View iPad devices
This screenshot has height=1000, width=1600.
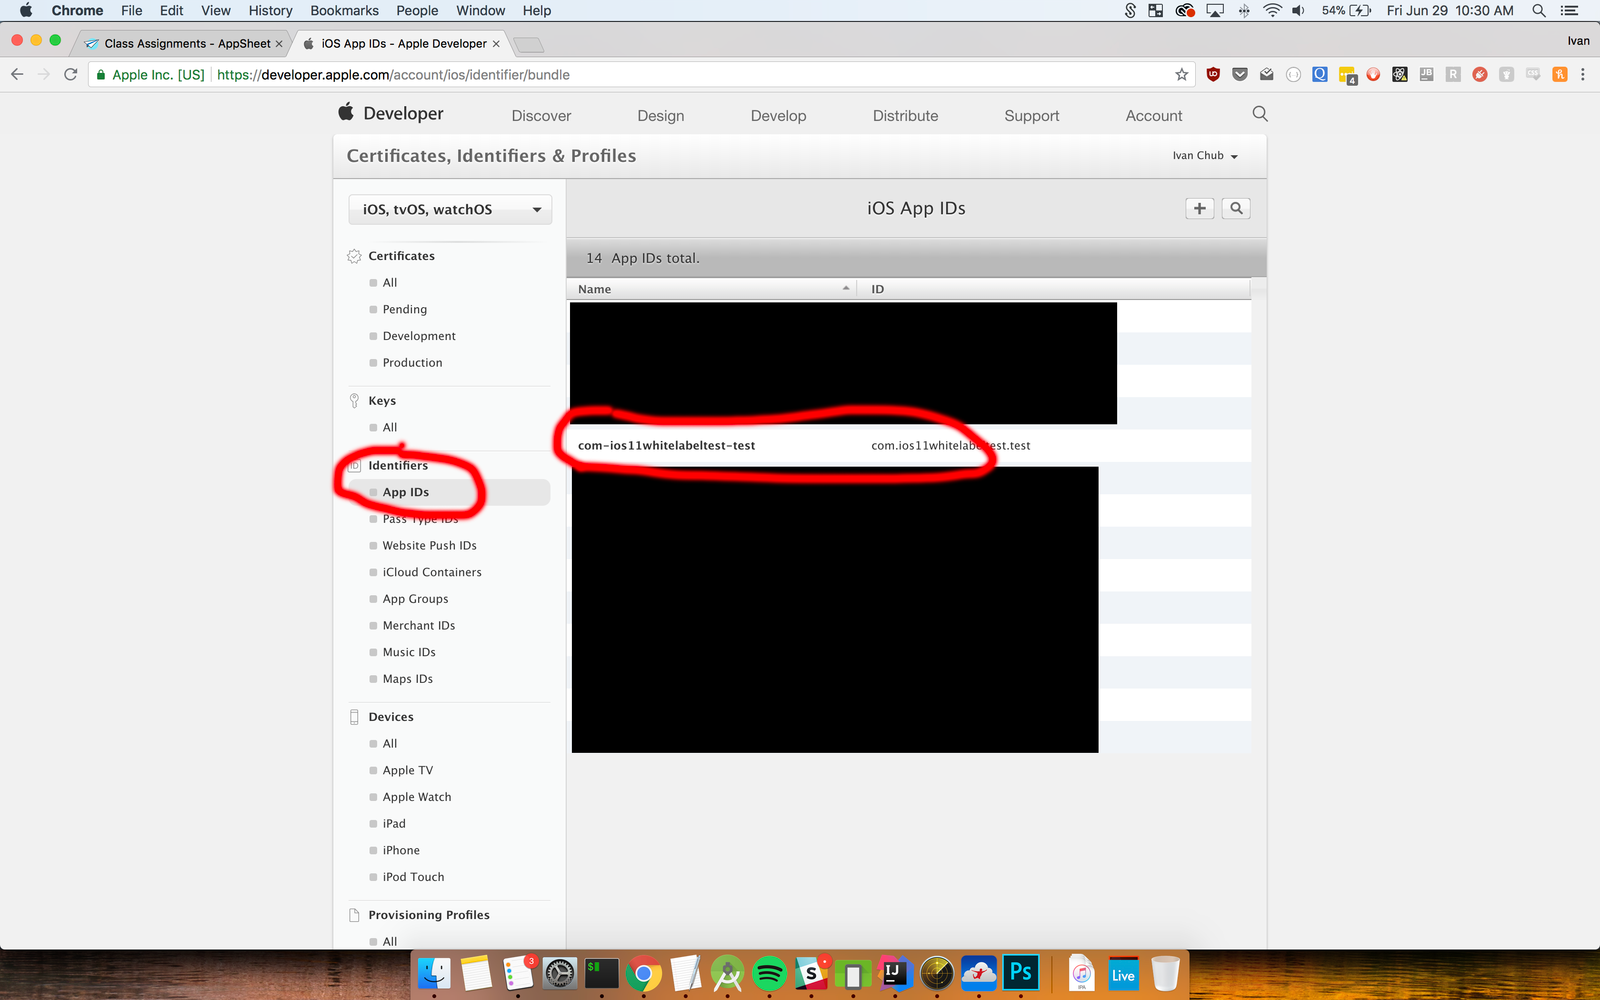394,824
